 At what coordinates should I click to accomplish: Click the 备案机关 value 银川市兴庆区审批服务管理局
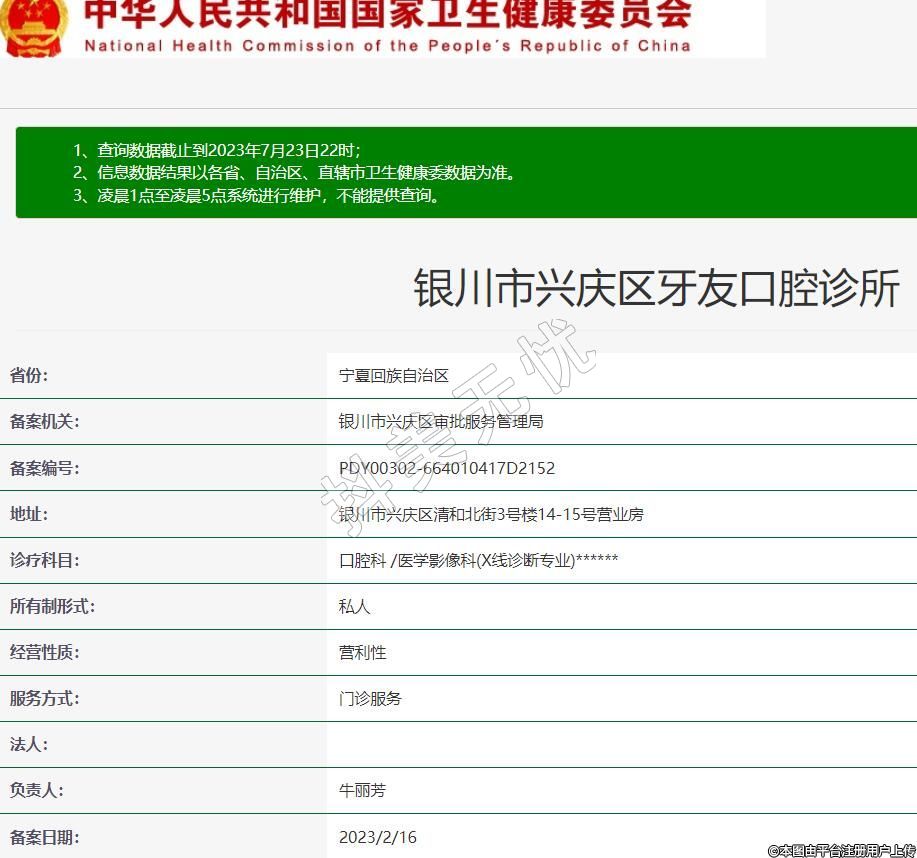(x=441, y=422)
